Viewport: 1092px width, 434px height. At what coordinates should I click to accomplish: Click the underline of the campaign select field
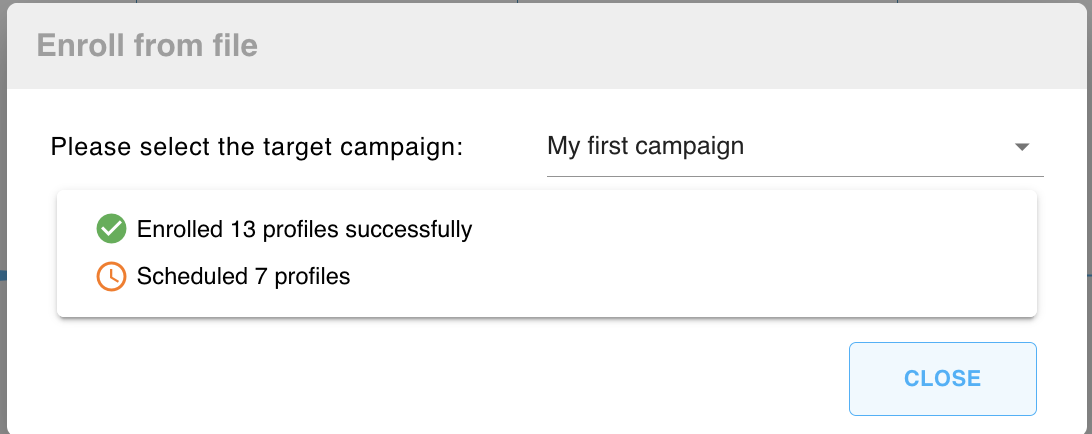pos(795,175)
